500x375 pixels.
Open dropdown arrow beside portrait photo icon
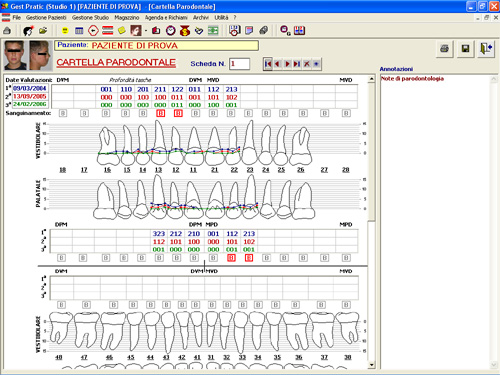[x=146, y=31]
